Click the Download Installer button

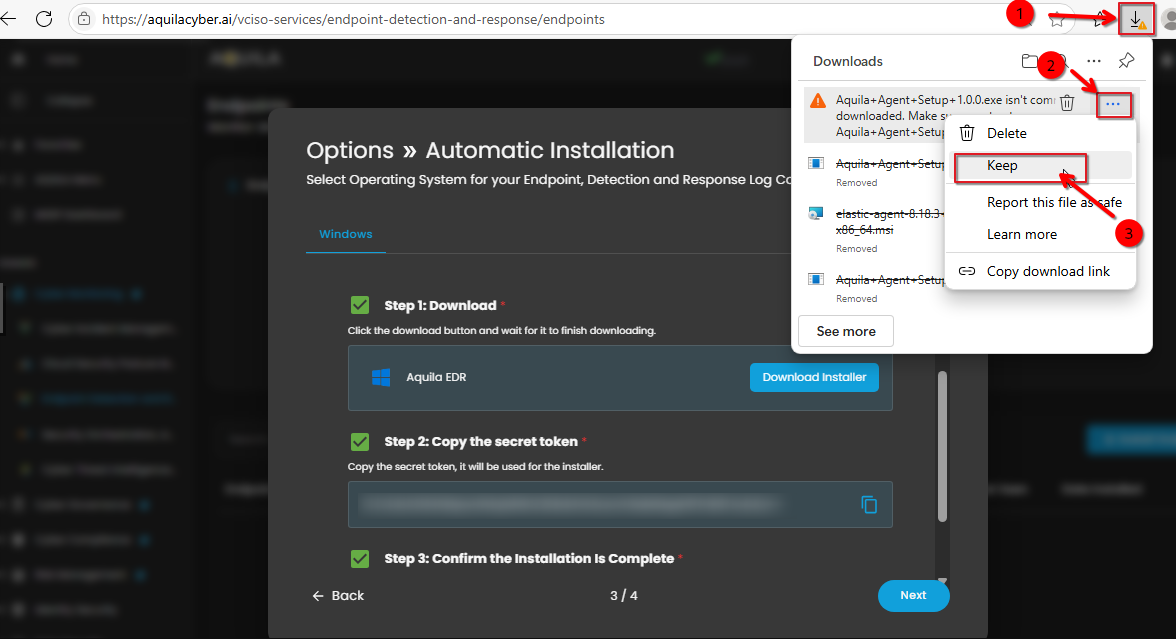coord(814,377)
